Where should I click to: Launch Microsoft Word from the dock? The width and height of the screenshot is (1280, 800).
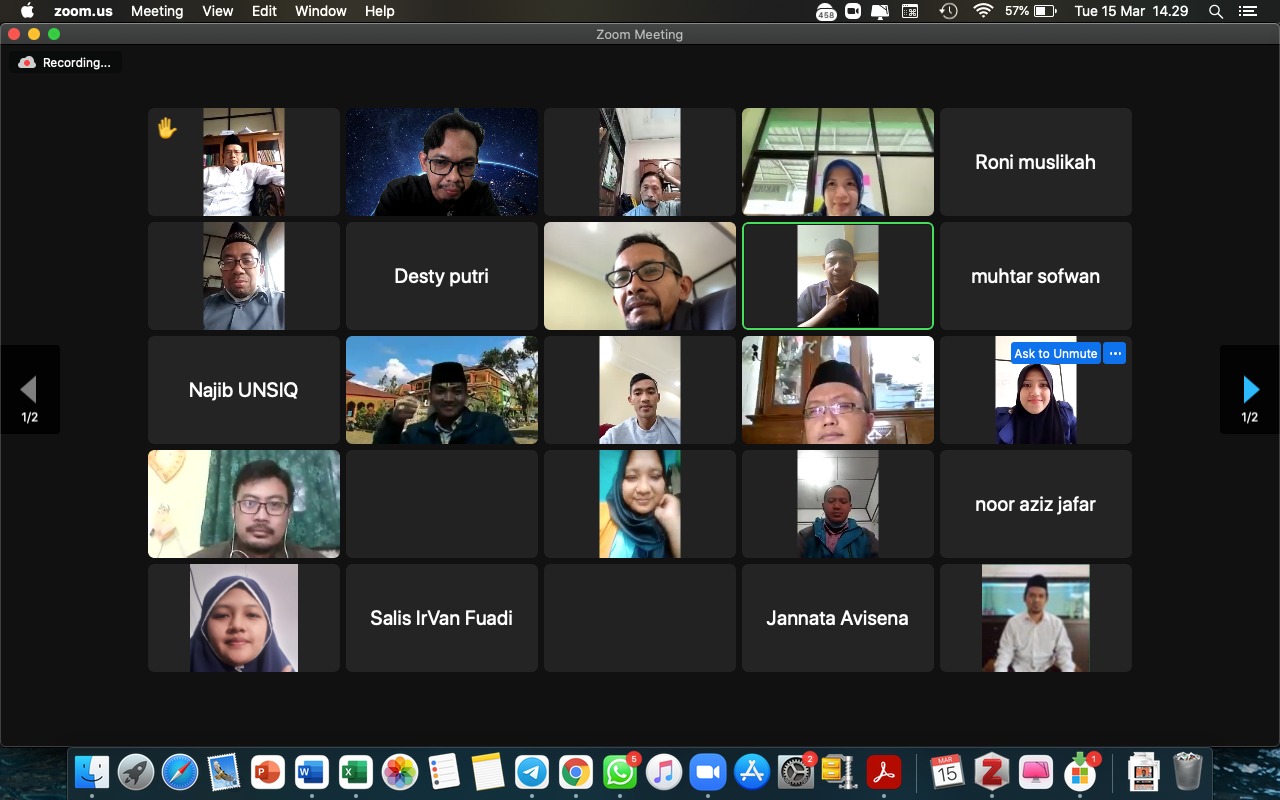click(311, 772)
